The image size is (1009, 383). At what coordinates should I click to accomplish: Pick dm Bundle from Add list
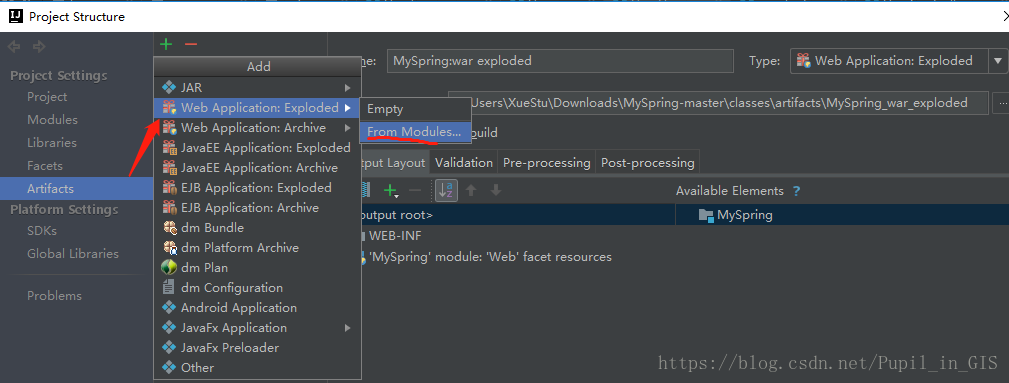click(257, 227)
